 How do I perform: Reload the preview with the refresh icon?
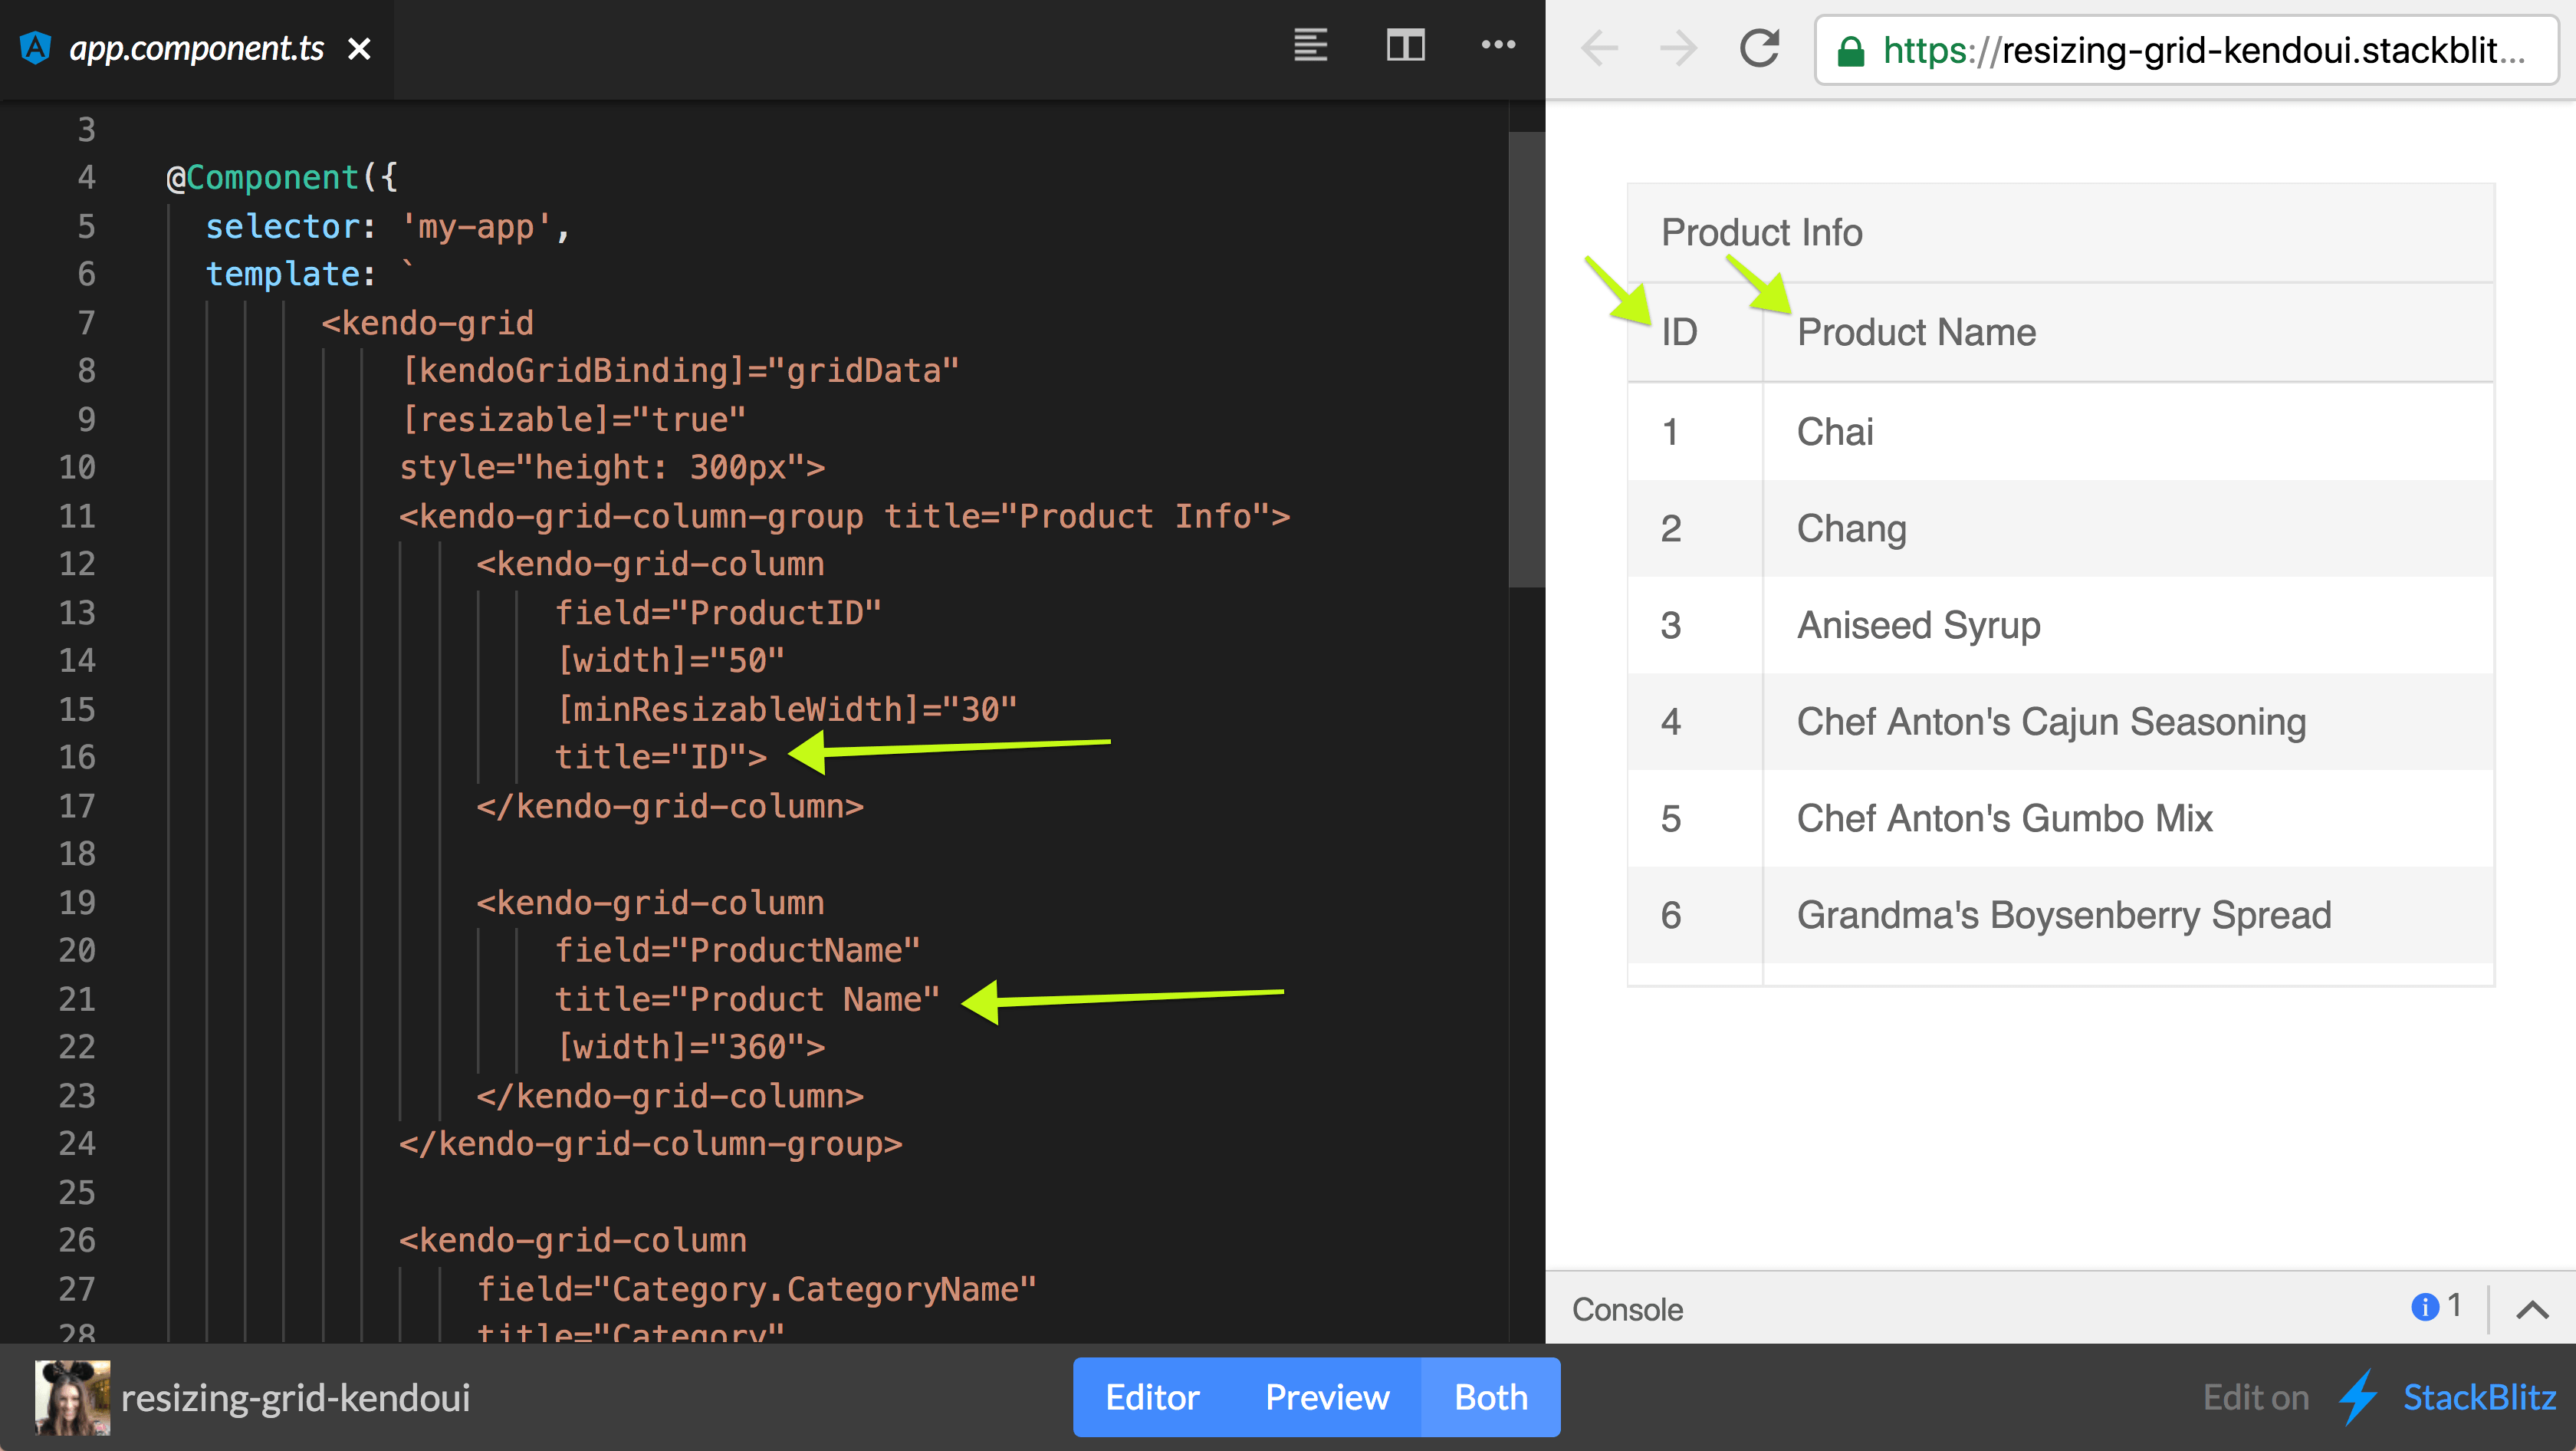tap(1760, 47)
